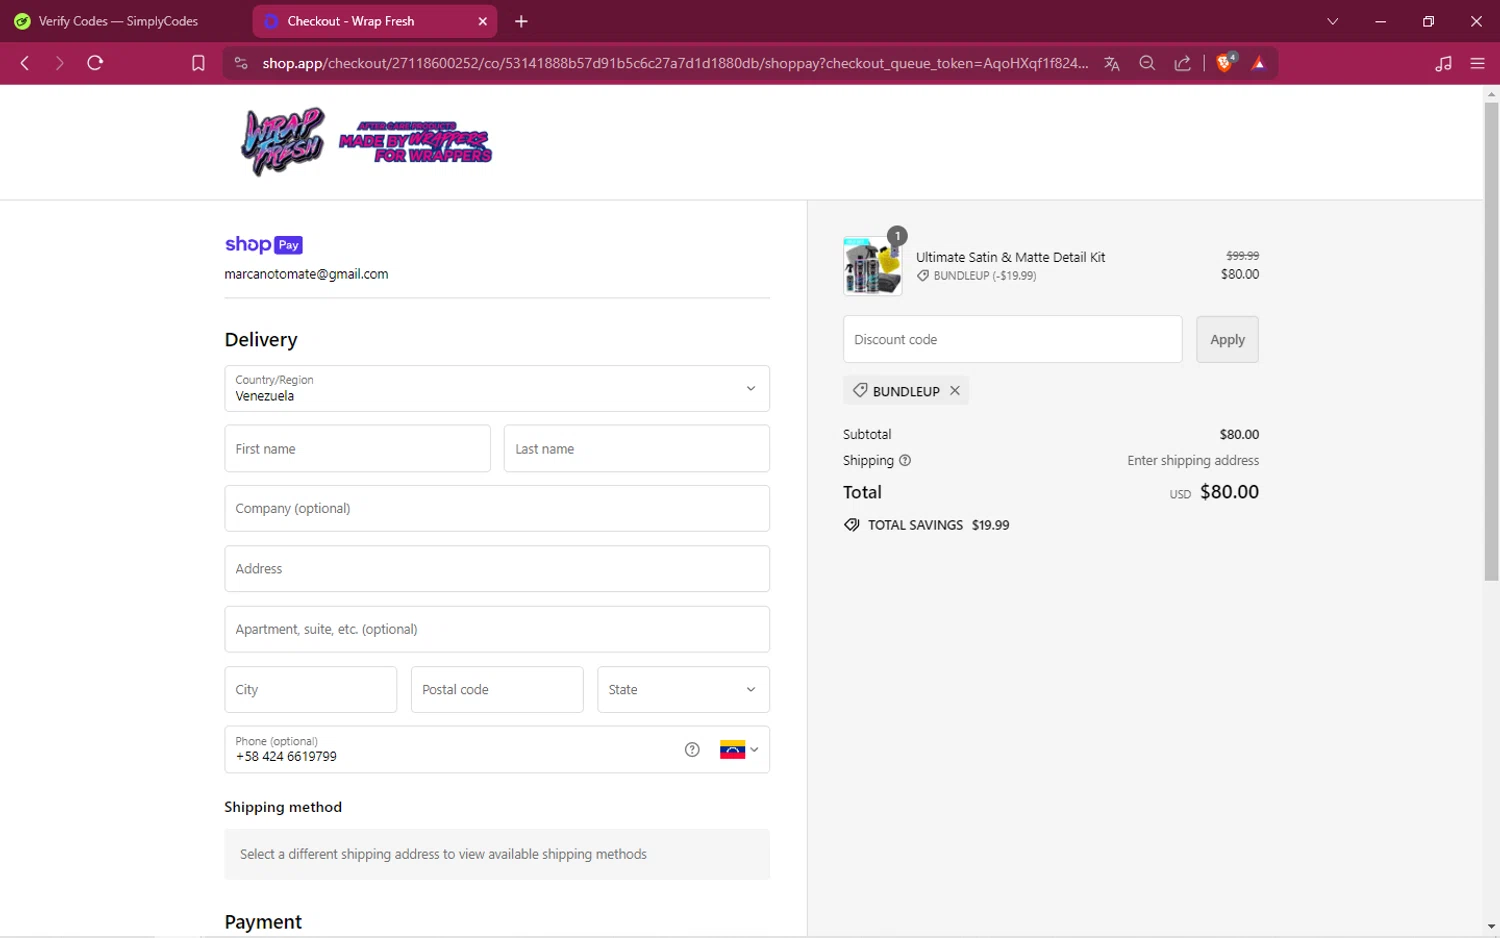Click the Ultimate Satin & Matte Detail Kit thumbnail

[872, 265]
